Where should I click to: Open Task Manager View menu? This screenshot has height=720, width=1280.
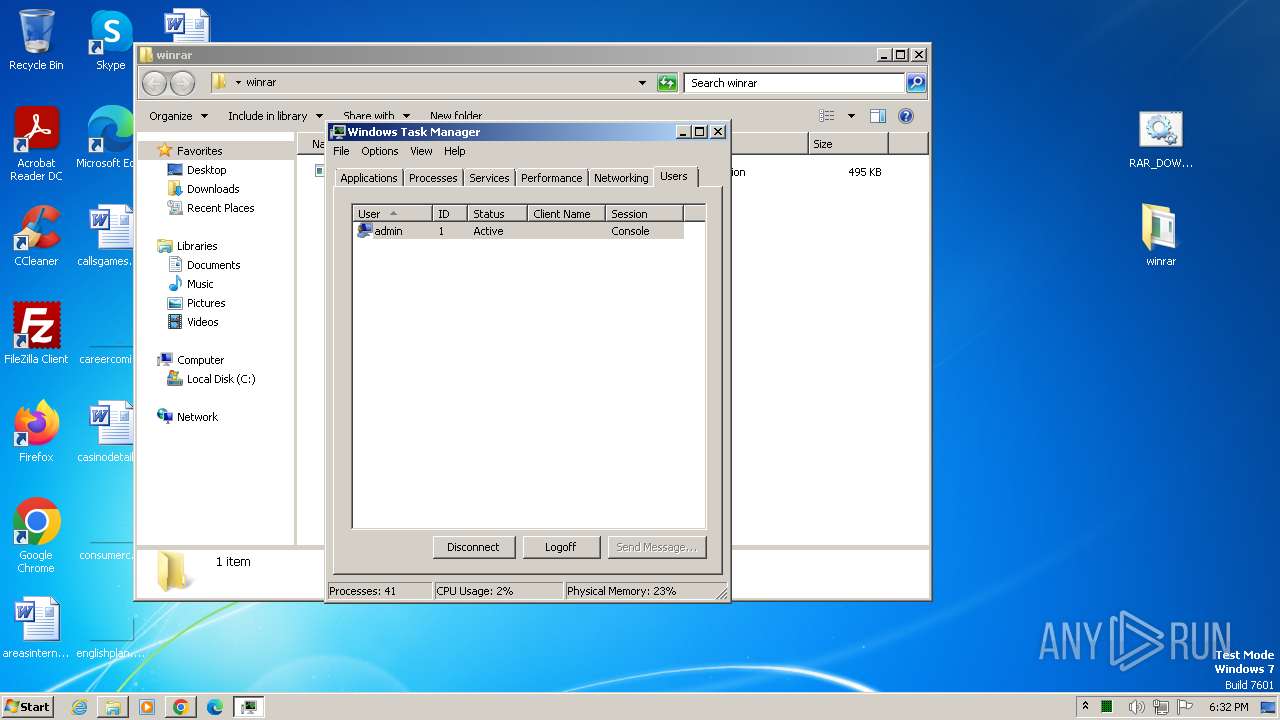click(421, 151)
